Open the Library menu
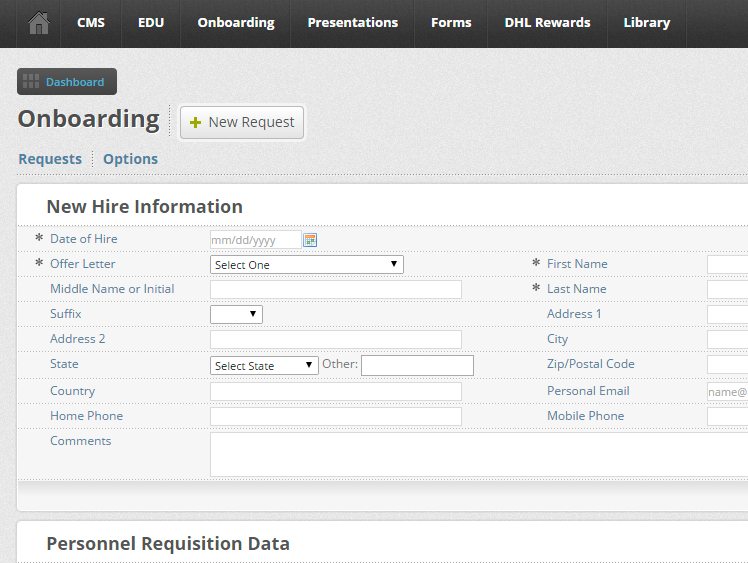Viewport: 748px width, 563px height. (x=646, y=23)
